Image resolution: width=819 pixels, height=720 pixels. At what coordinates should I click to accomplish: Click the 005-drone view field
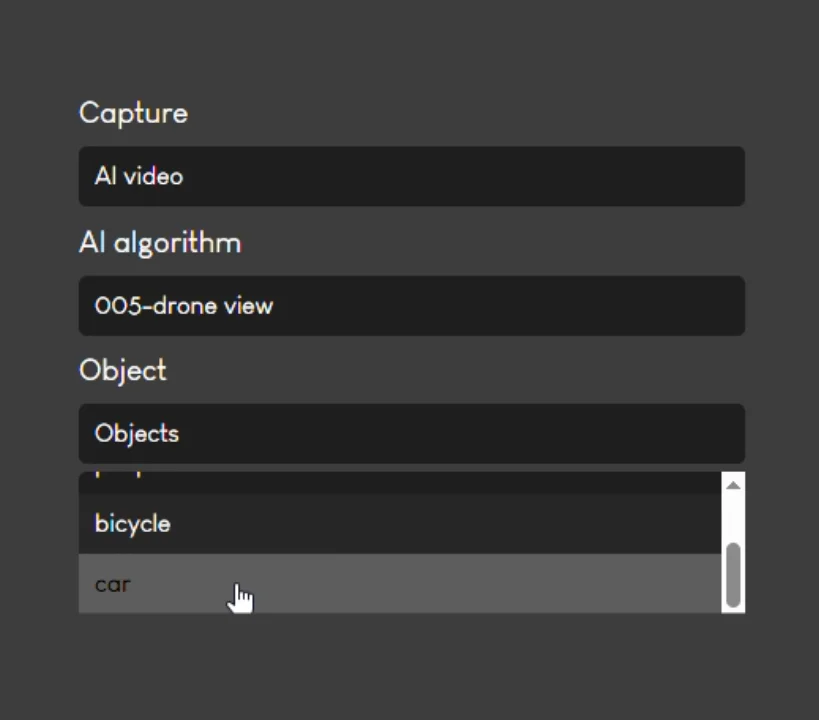(411, 306)
